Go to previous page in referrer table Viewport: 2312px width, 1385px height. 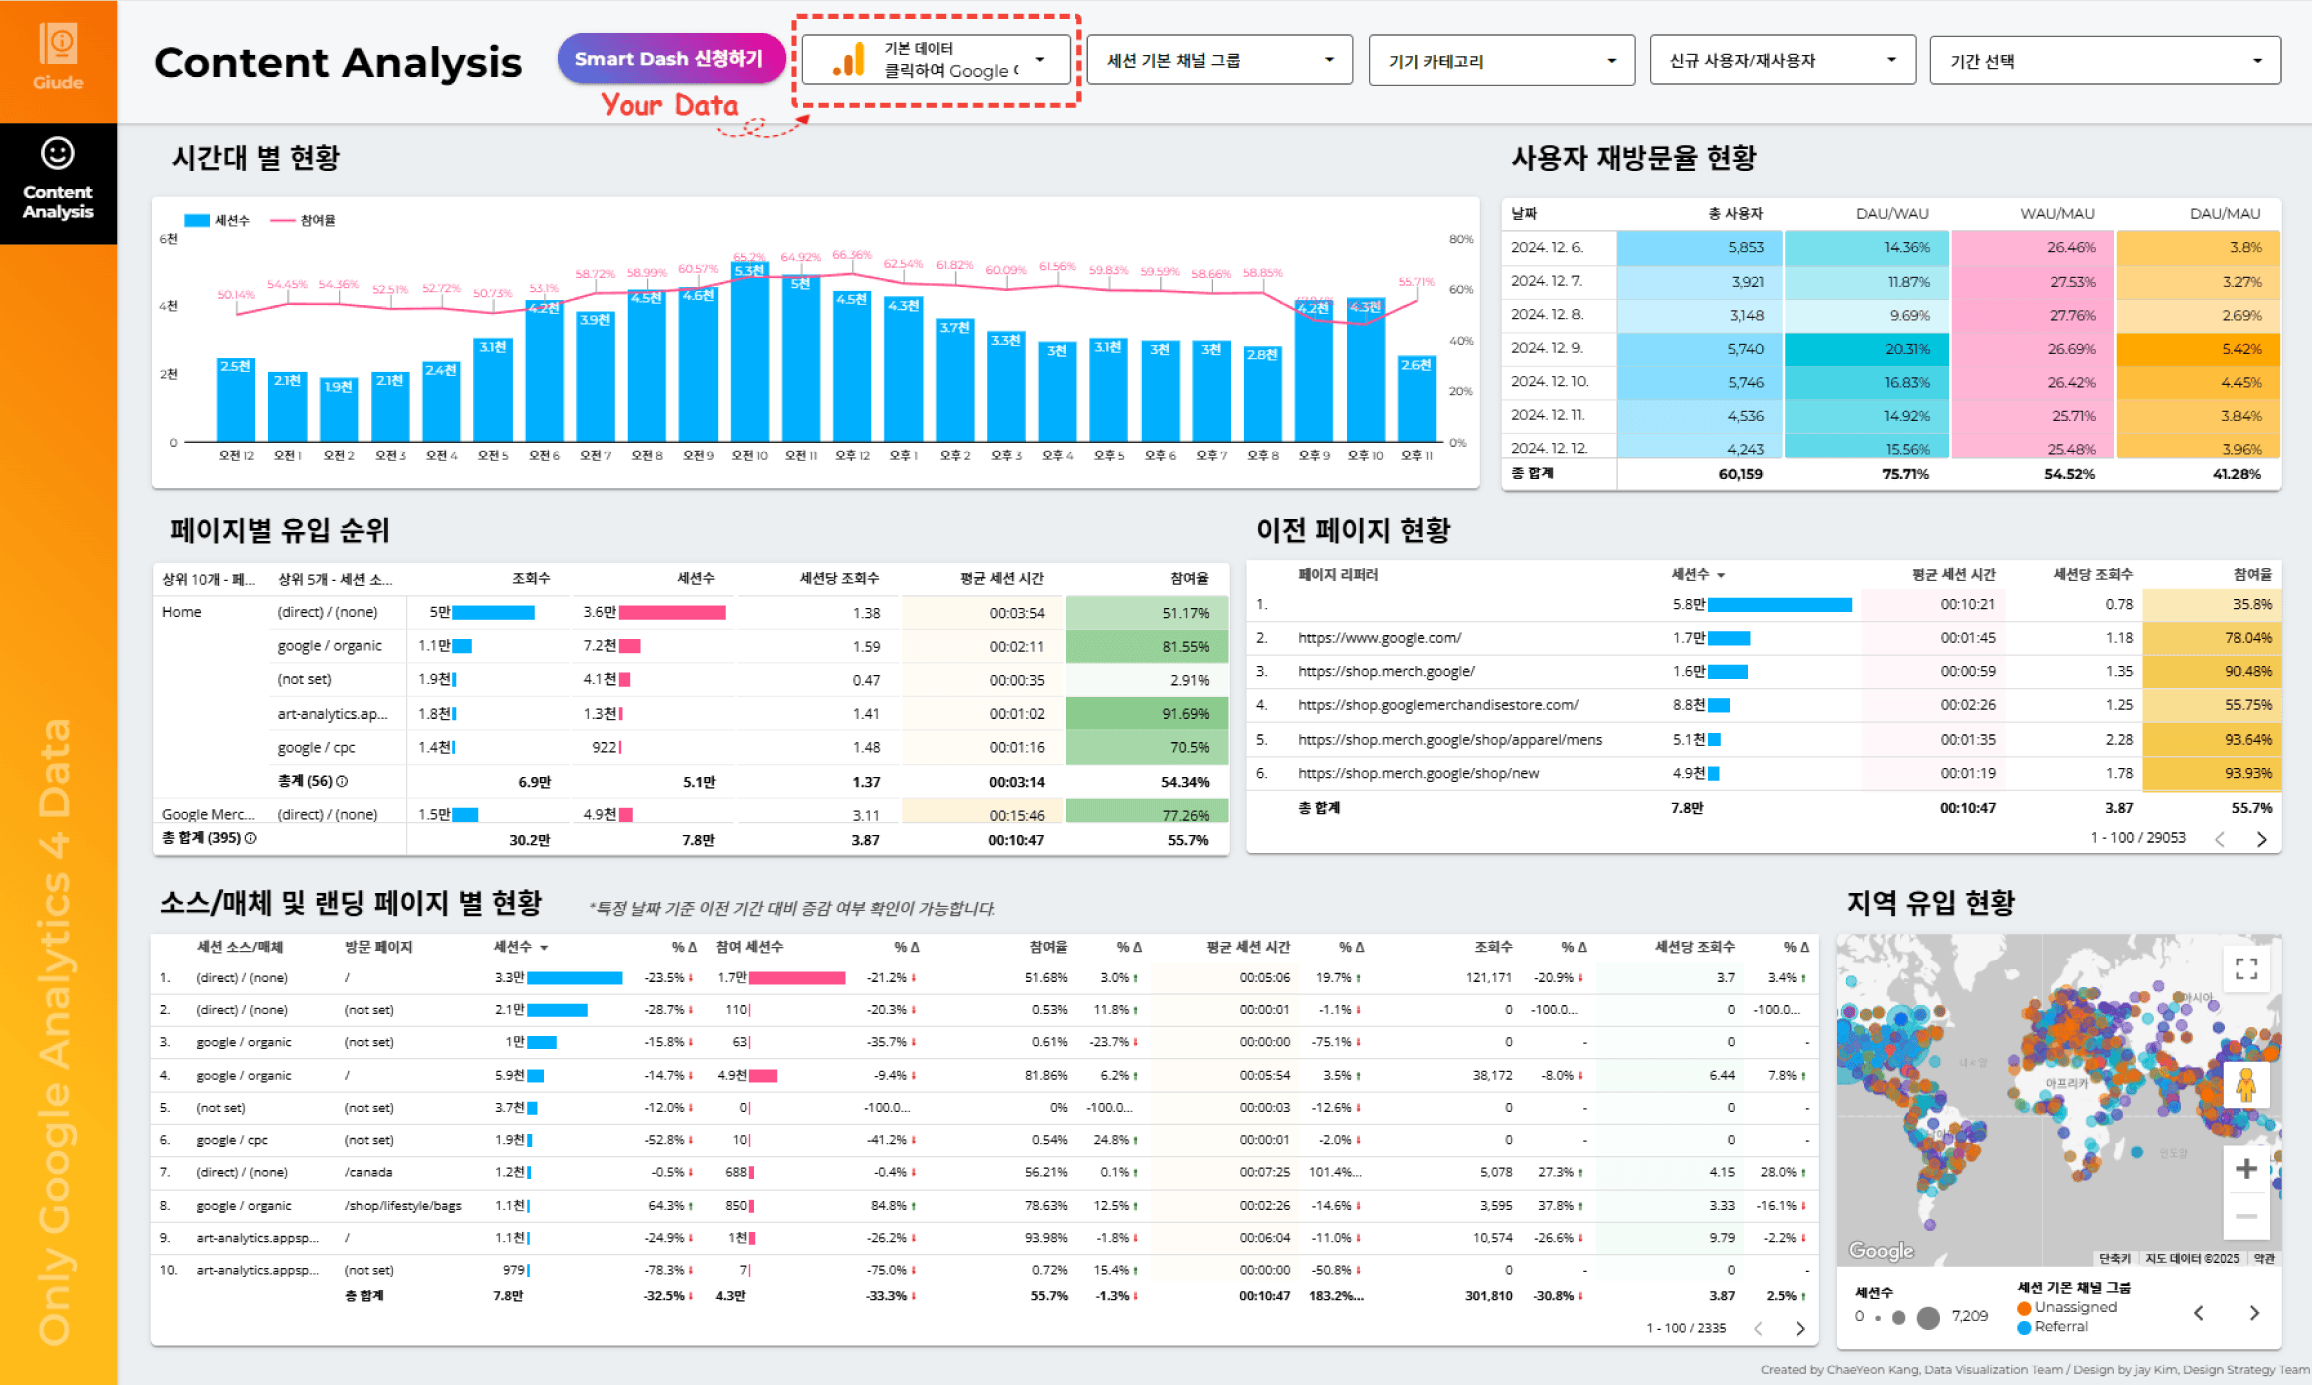point(2220,838)
